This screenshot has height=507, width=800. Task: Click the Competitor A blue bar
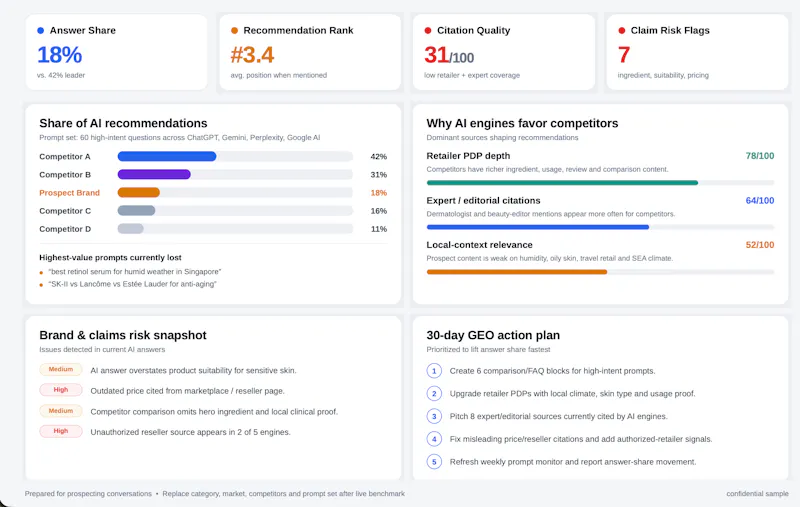pyautogui.click(x=167, y=157)
